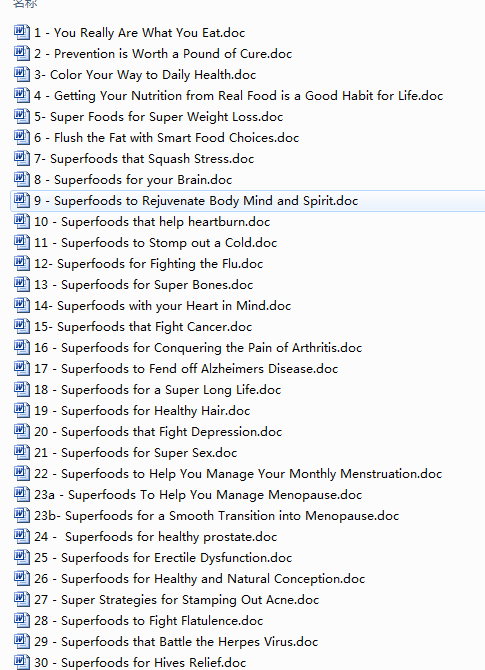Click icon beside '19 - Superfoods for Healthy Hair.doc'
The height and width of the screenshot is (670, 485).
22,410
